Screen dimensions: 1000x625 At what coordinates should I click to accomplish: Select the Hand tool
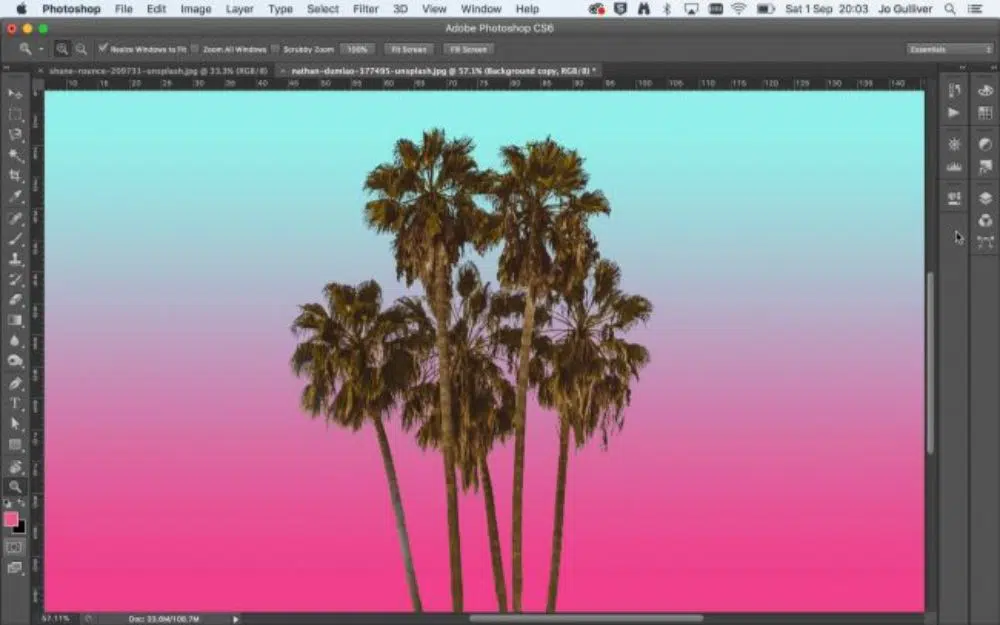(15, 466)
